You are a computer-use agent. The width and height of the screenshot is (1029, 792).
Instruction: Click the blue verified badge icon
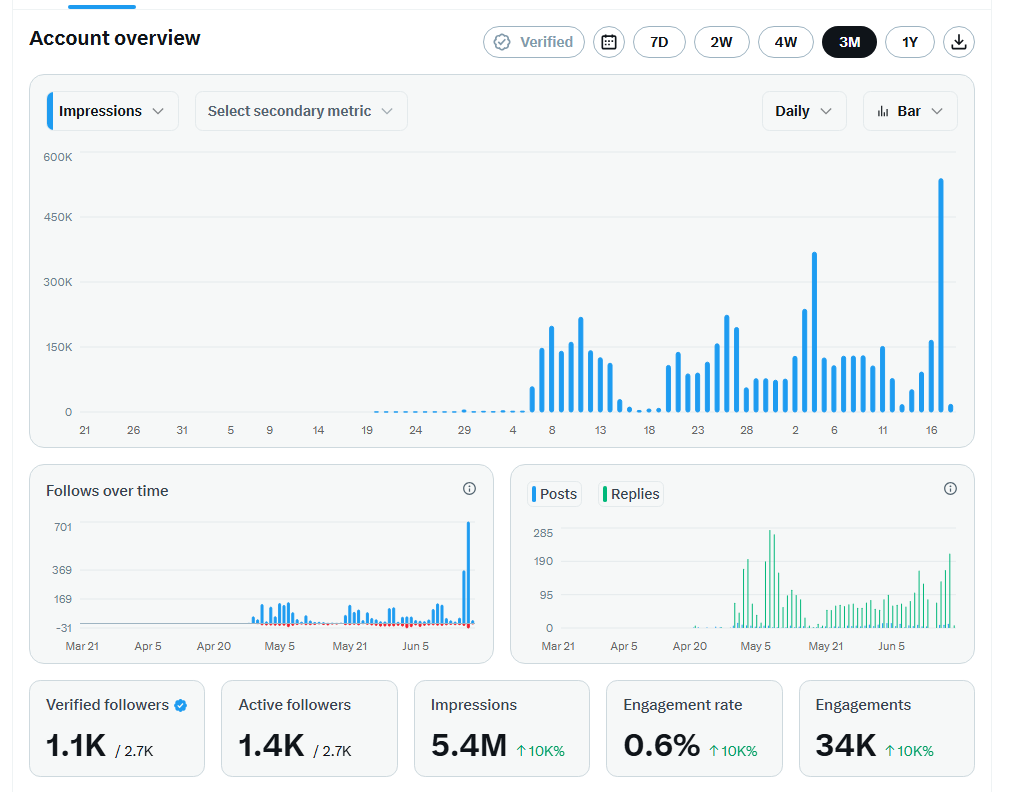180,705
